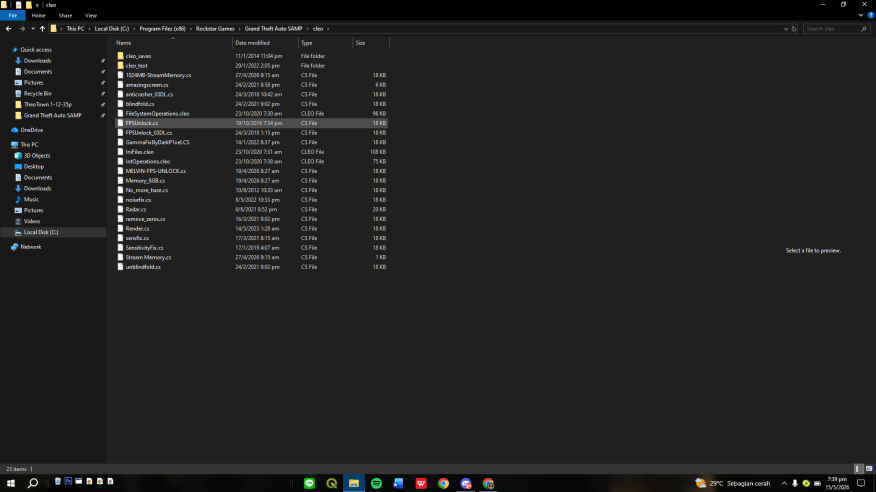Click the Properties quick access icon in title bar

coord(18,5)
